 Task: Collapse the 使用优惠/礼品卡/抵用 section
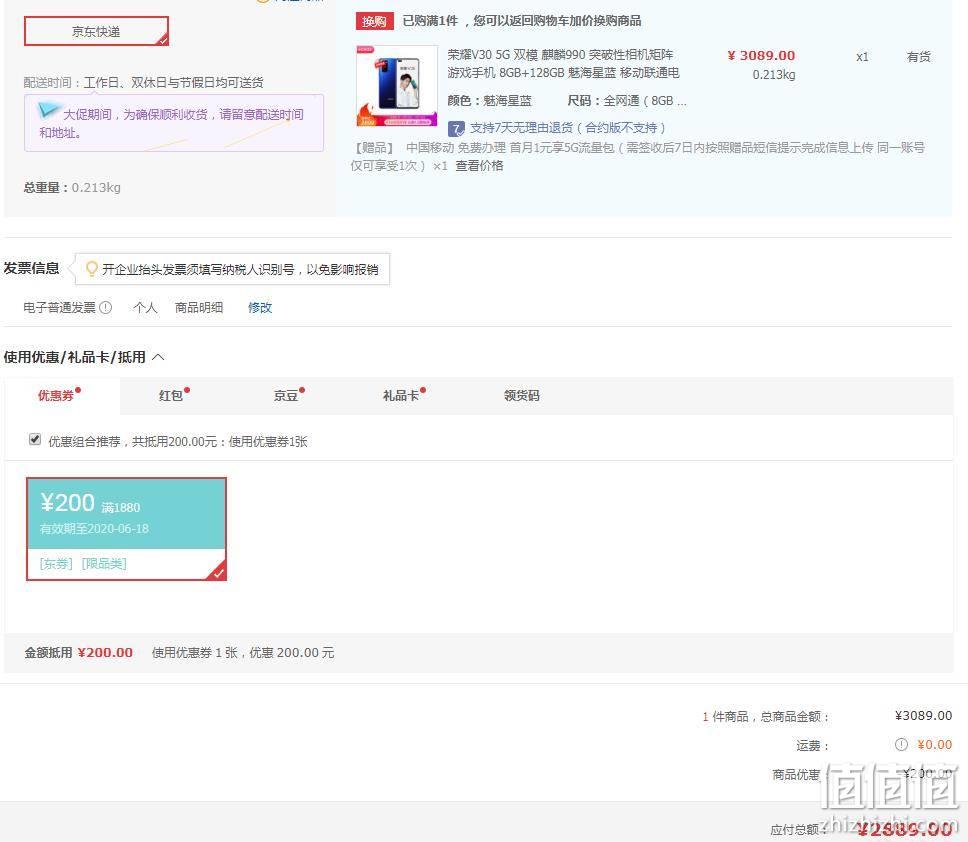coord(158,357)
